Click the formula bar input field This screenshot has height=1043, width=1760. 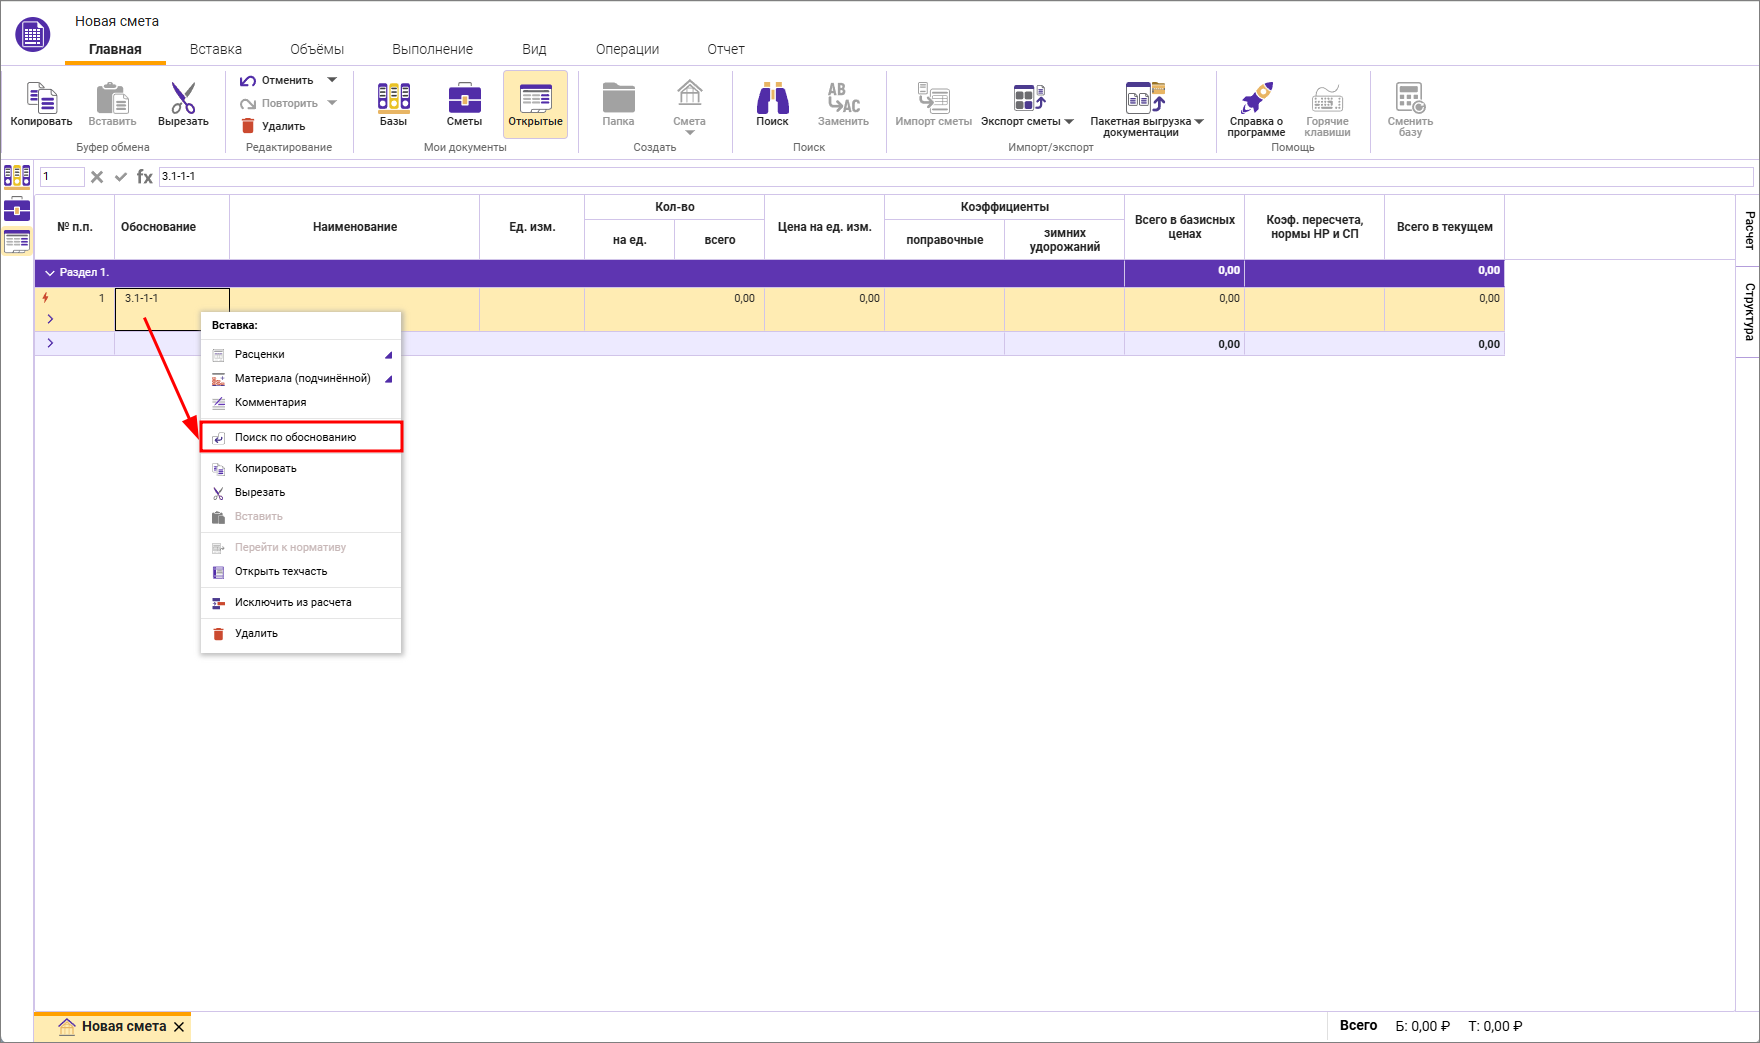click(x=950, y=176)
